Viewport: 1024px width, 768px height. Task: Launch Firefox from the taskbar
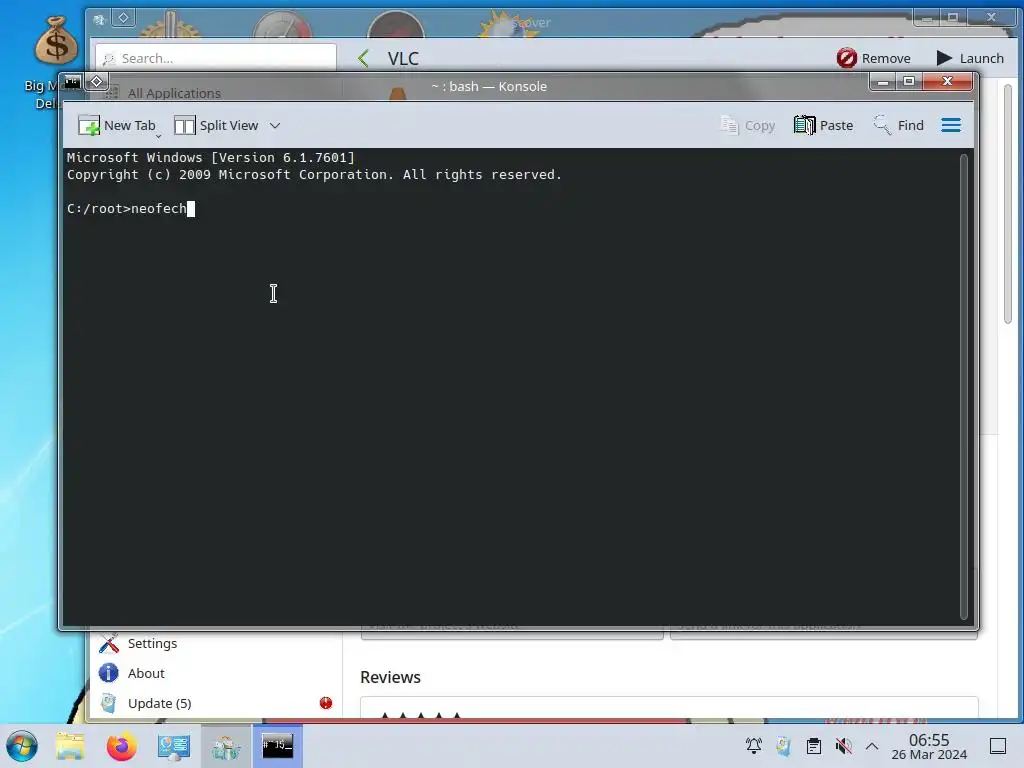(121, 746)
